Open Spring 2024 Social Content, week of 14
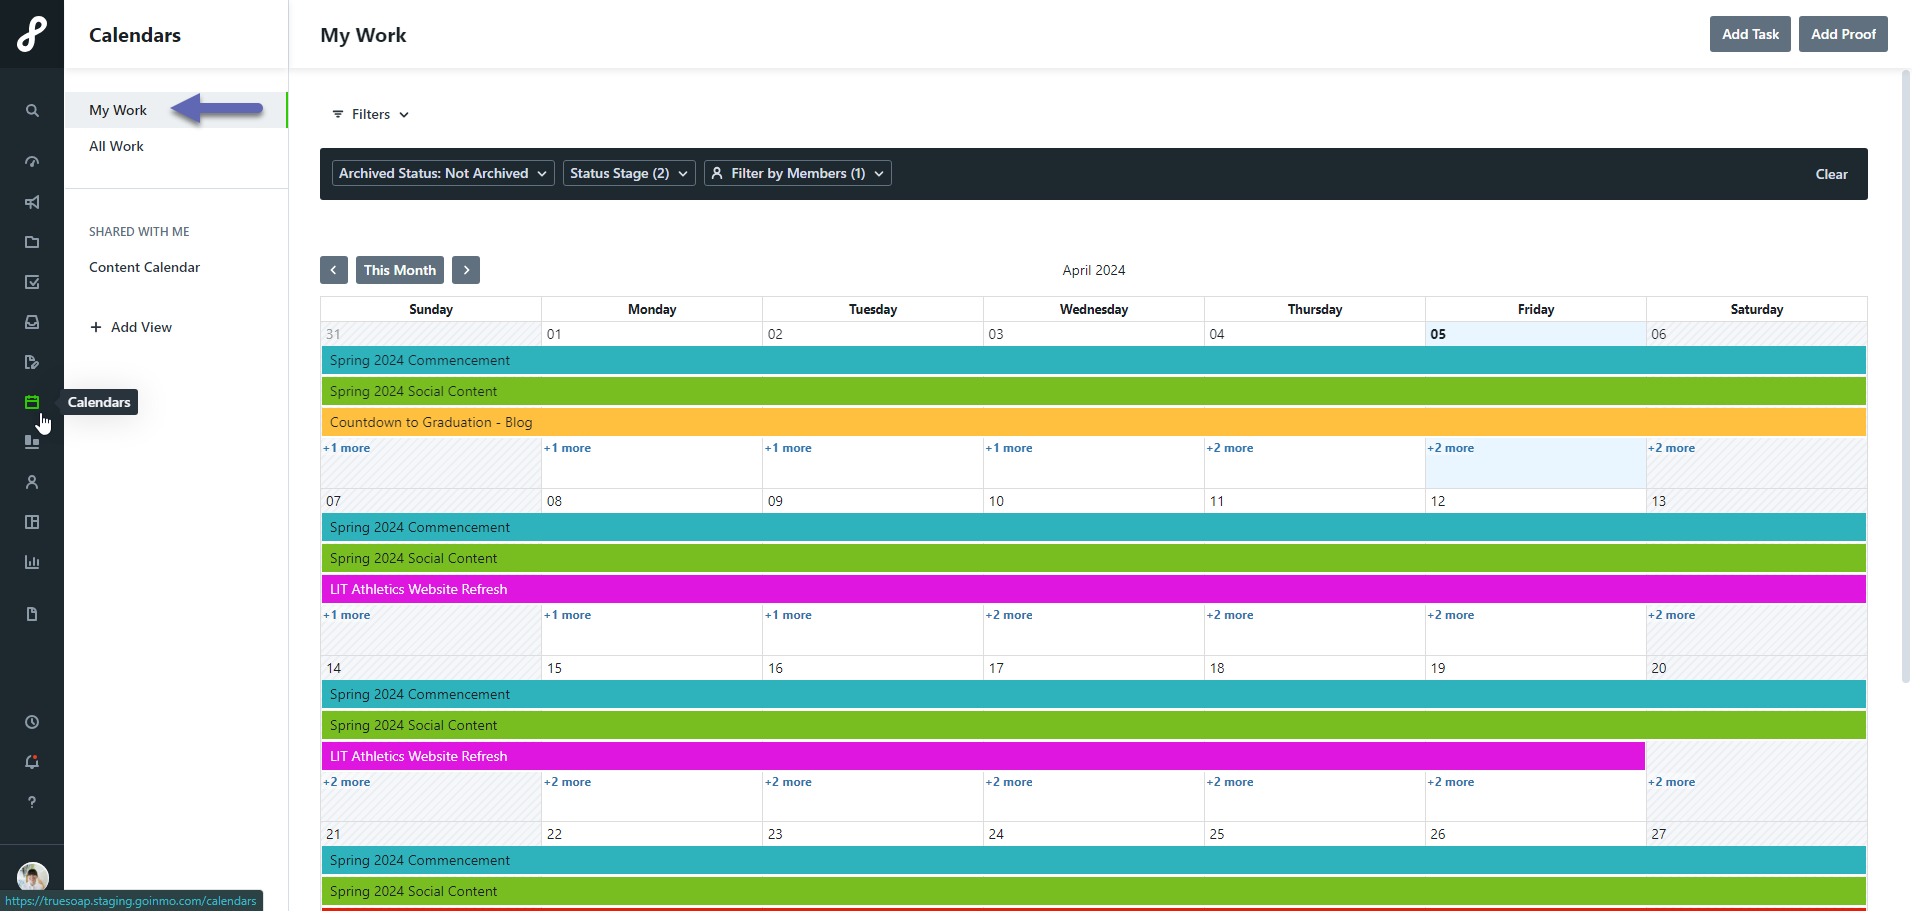Viewport: 1912px width, 911px height. pyautogui.click(x=1094, y=725)
